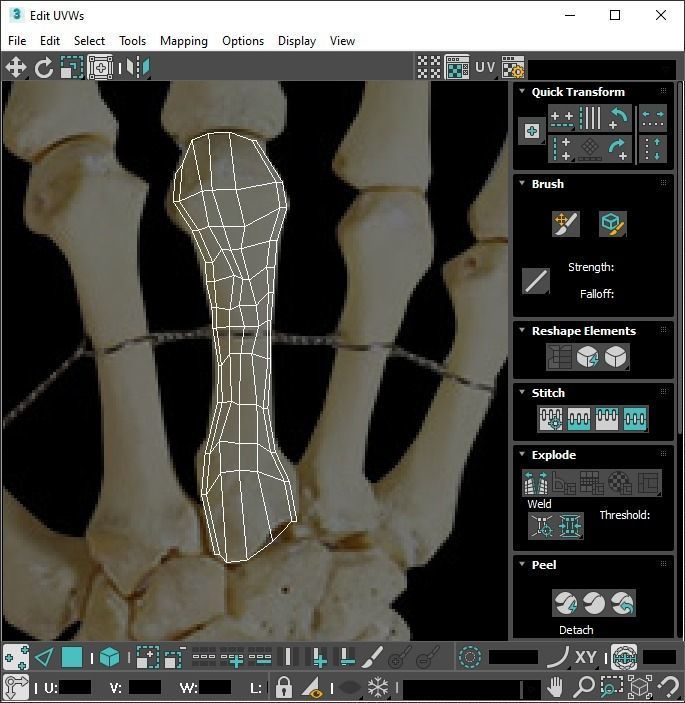Click the Quick Peel icon
The height and width of the screenshot is (703, 685).
coord(565,603)
